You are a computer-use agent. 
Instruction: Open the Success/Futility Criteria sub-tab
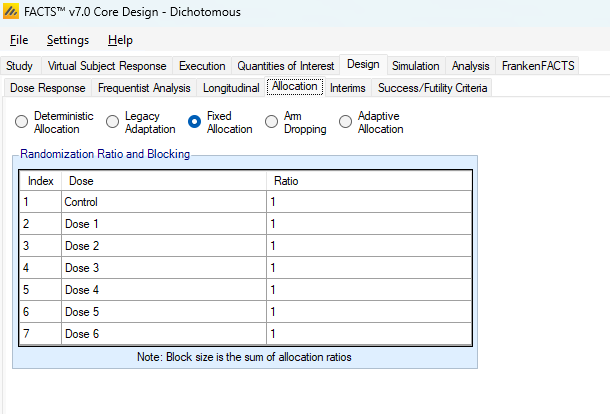[432, 88]
